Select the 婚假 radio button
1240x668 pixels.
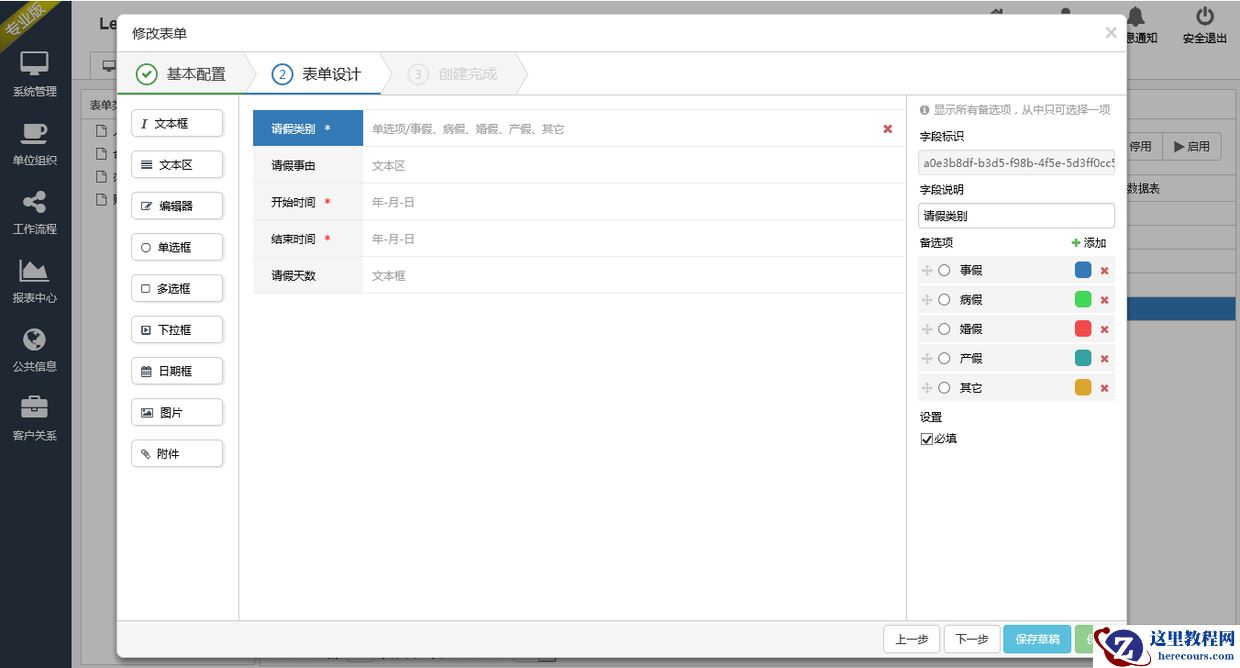(x=944, y=329)
